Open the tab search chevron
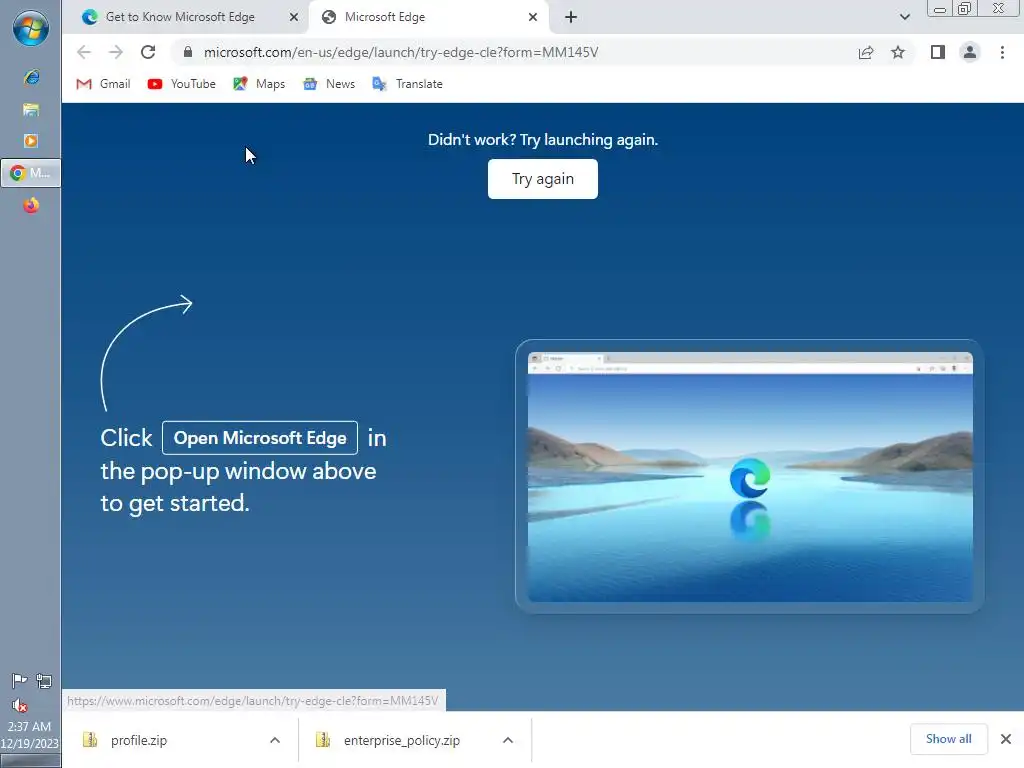This screenshot has height=768, width=1024. [904, 17]
